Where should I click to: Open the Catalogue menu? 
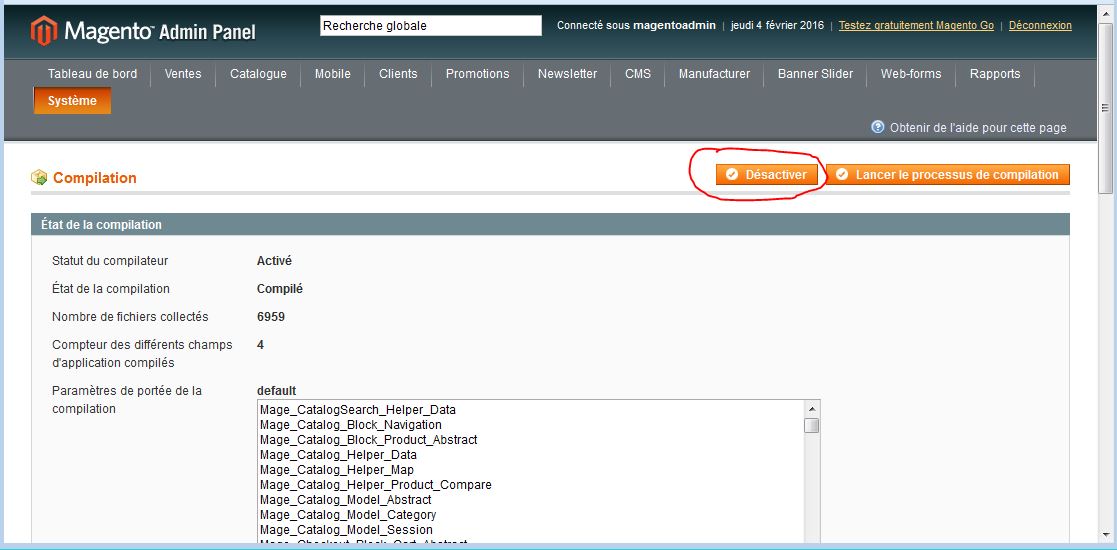(258, 74)
